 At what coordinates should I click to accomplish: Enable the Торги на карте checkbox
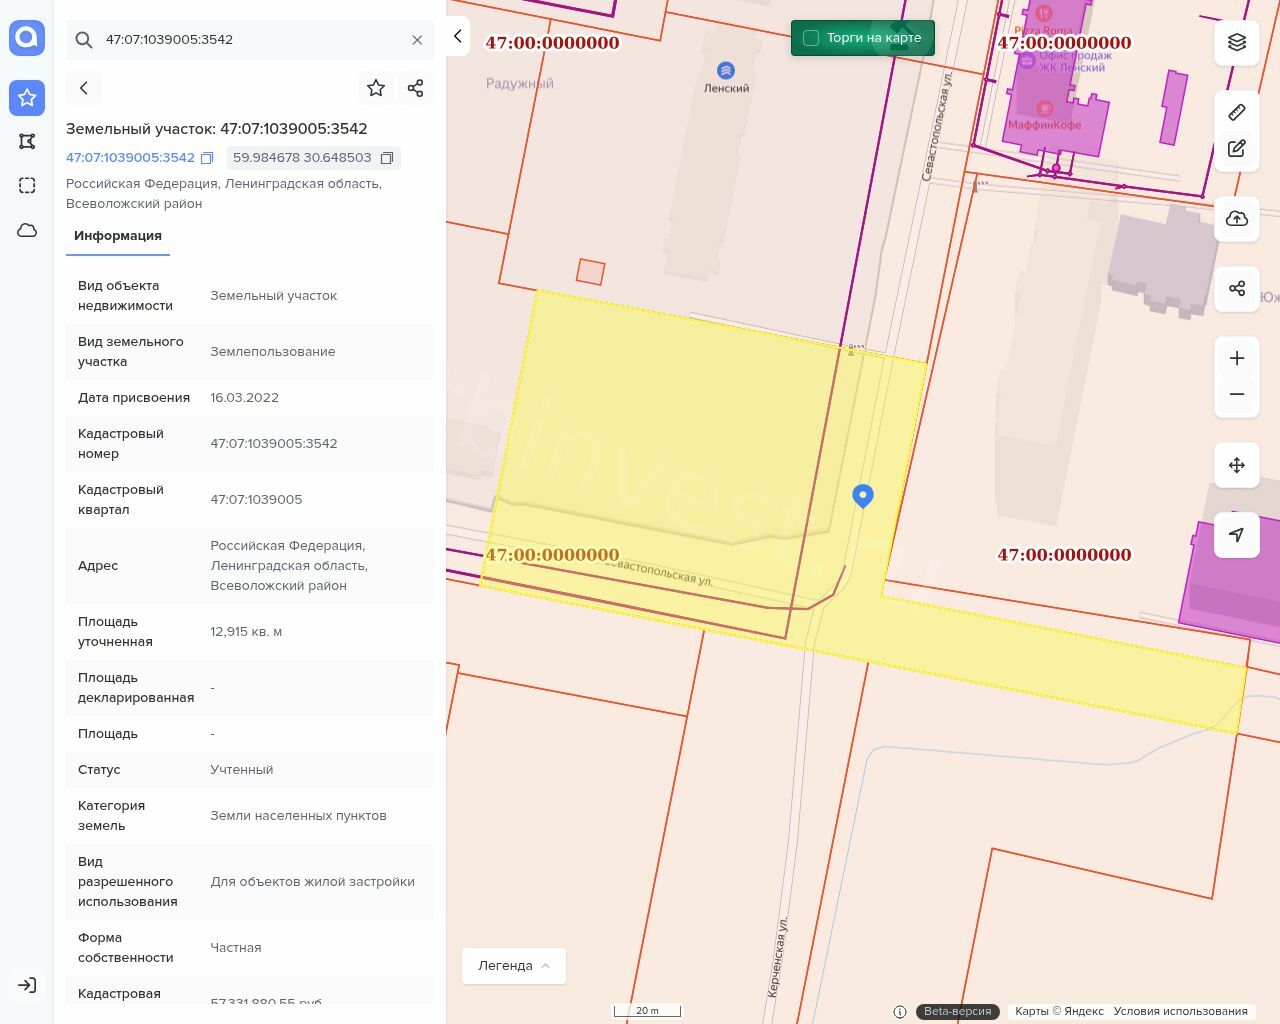coord(811,38)
